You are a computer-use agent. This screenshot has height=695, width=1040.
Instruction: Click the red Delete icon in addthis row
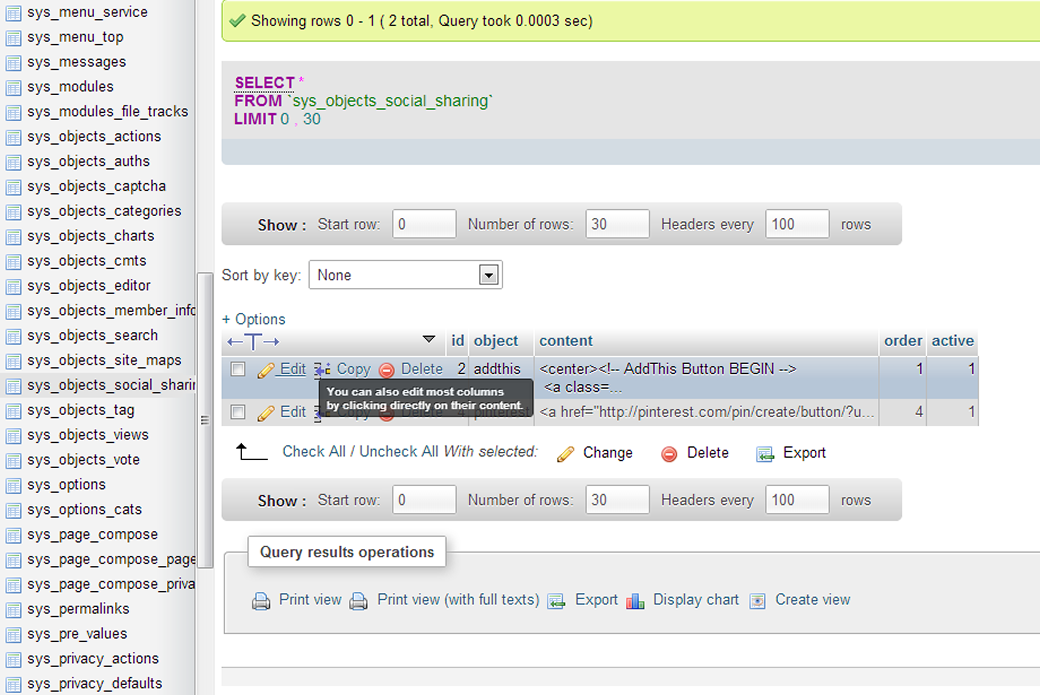(x=387, y=370)
